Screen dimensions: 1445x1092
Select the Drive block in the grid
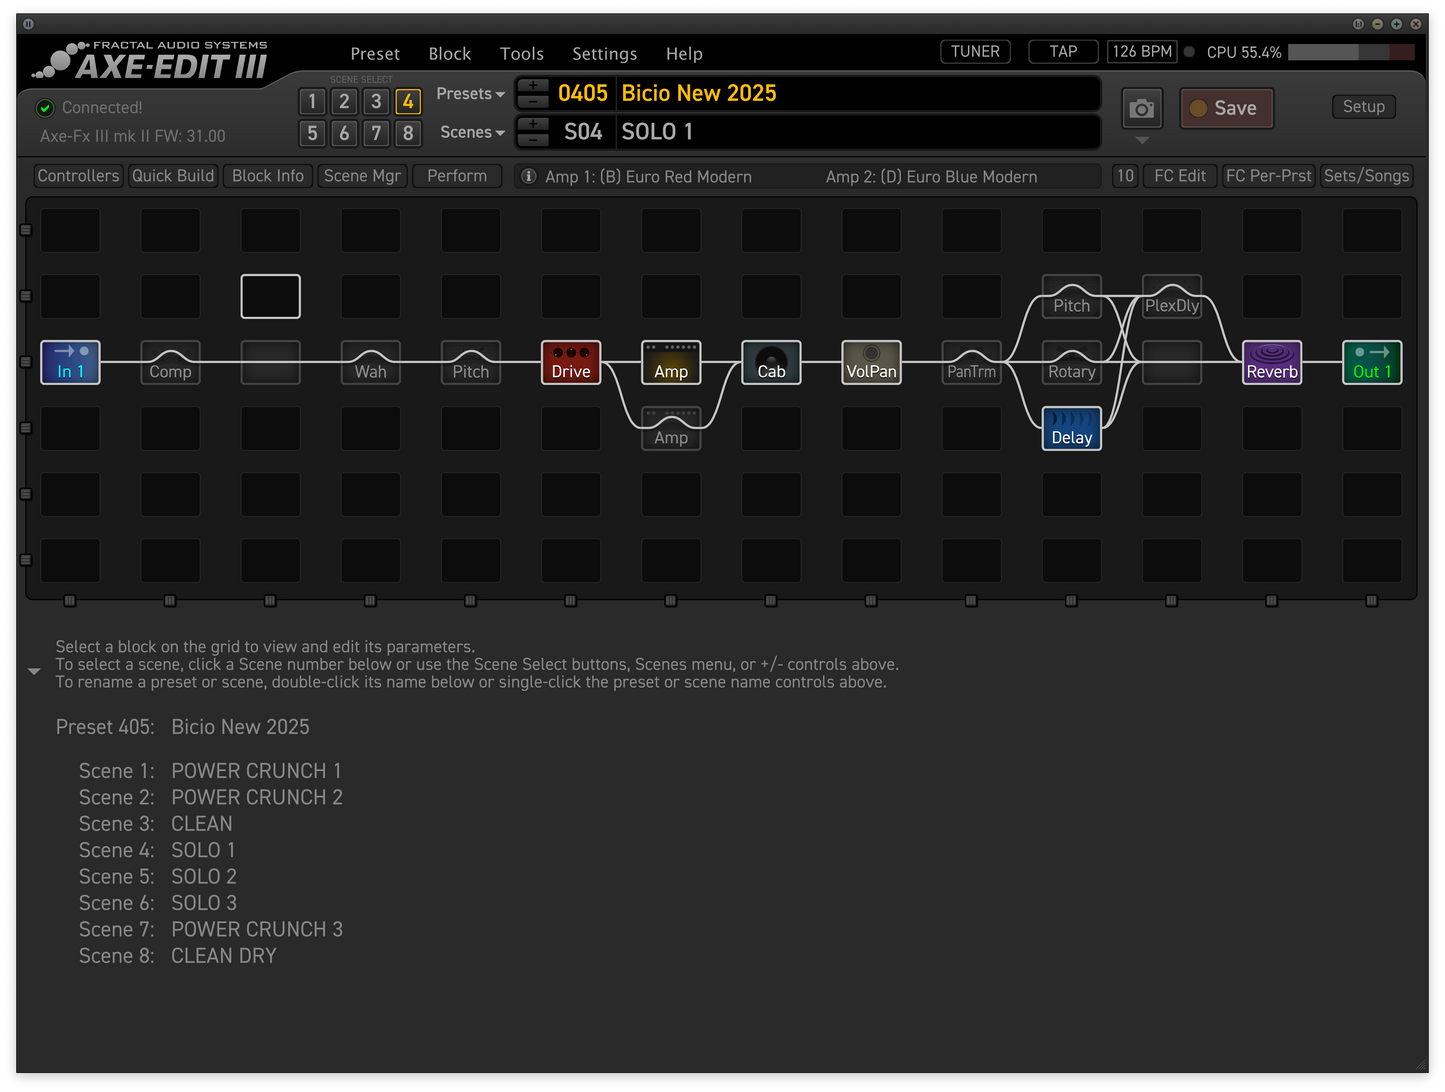(570, 362)
